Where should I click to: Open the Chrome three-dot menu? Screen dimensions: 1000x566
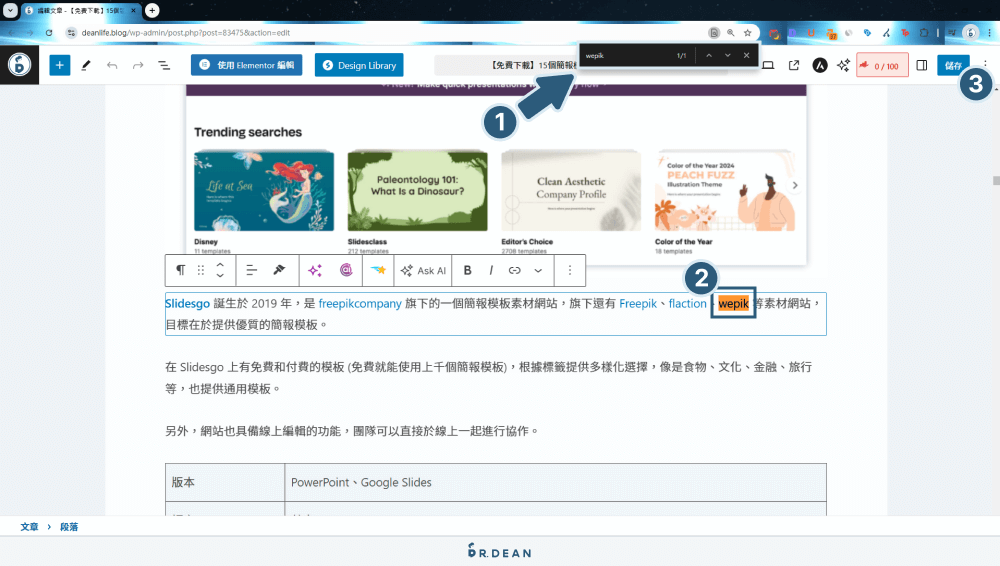990,33
